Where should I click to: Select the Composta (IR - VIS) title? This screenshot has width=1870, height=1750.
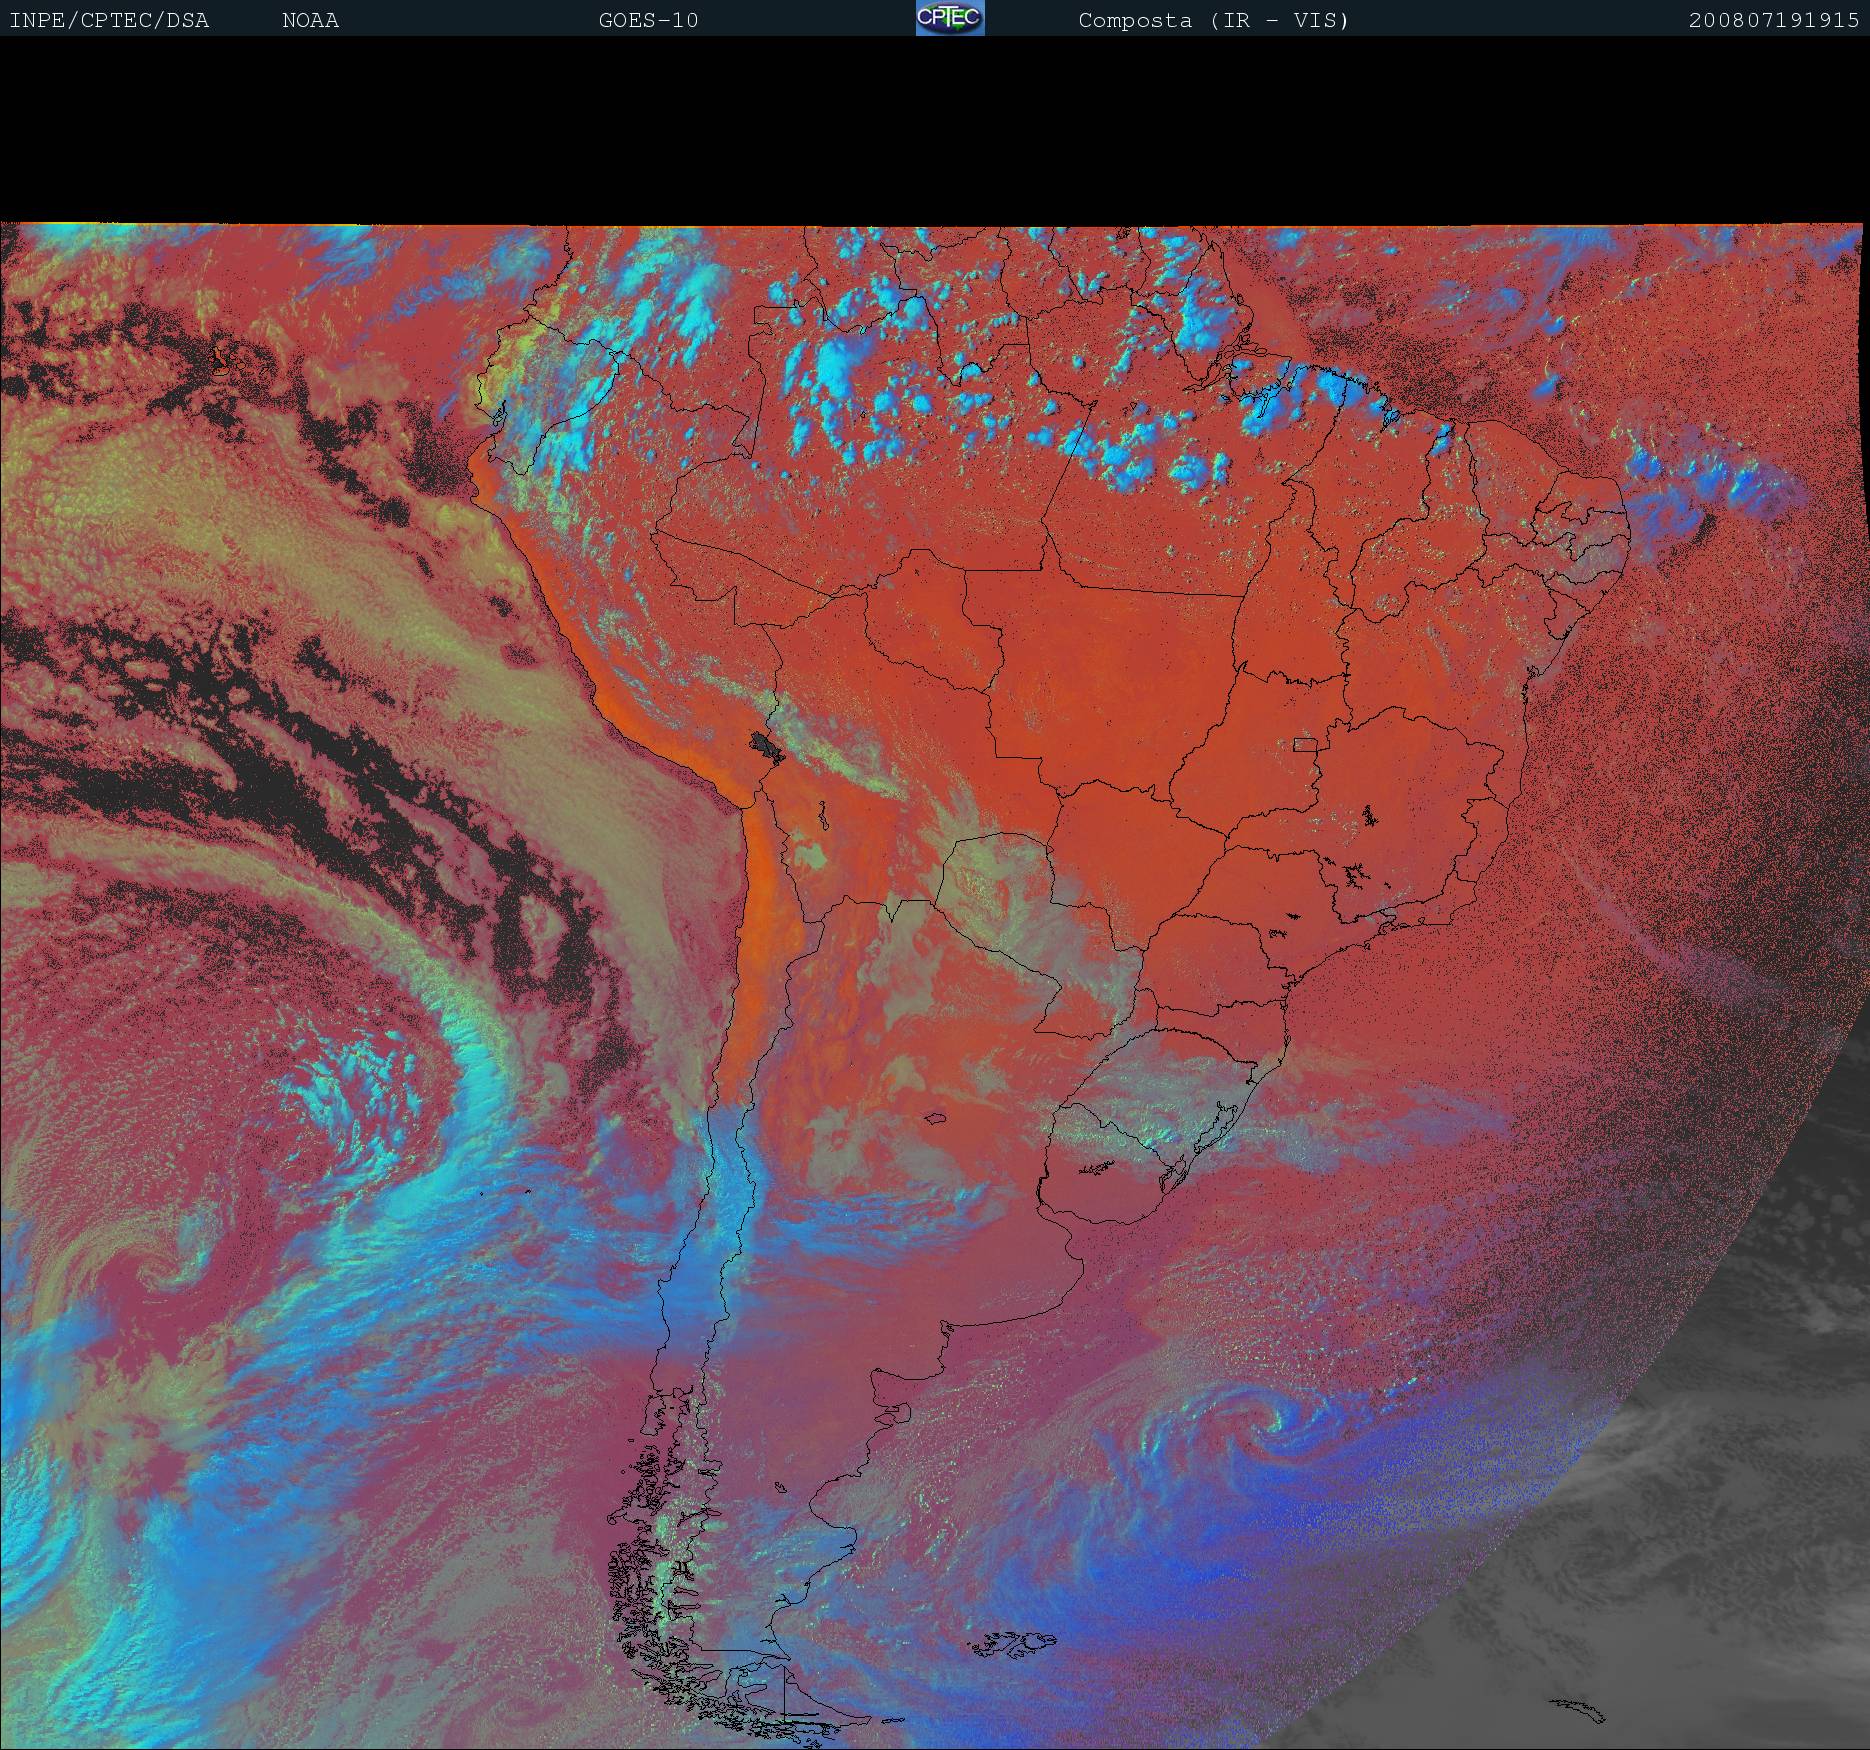click(x=1214, y=21)
